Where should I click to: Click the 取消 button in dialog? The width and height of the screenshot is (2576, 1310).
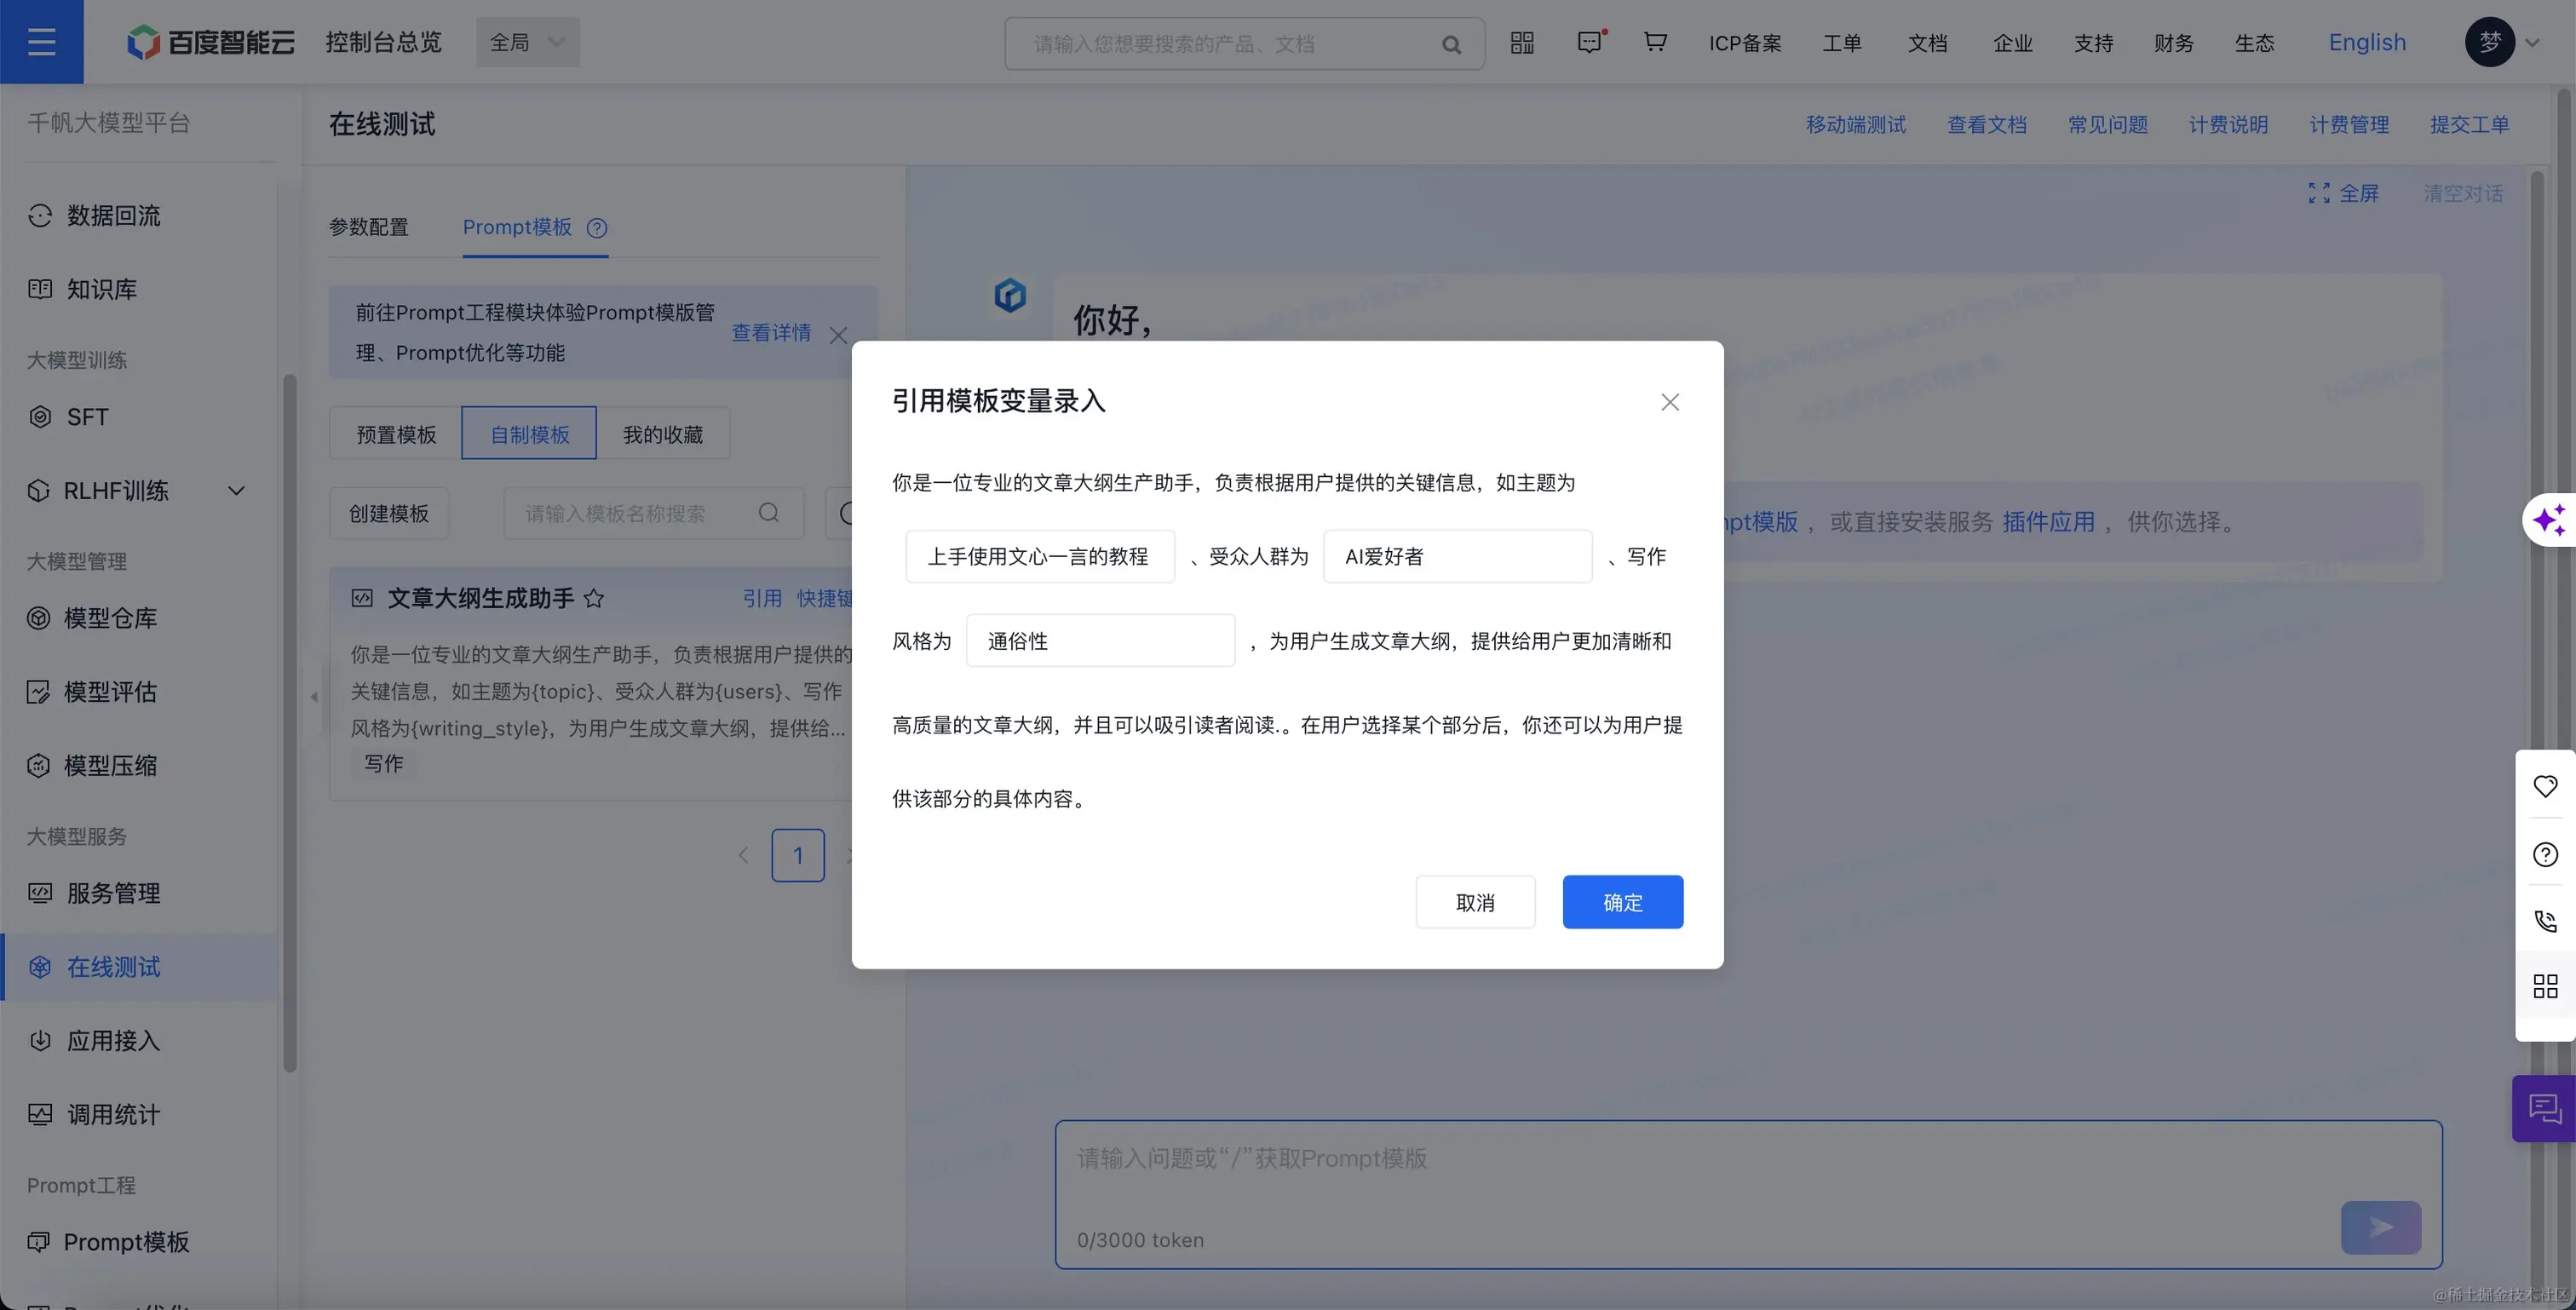[x=1475, y=902]
